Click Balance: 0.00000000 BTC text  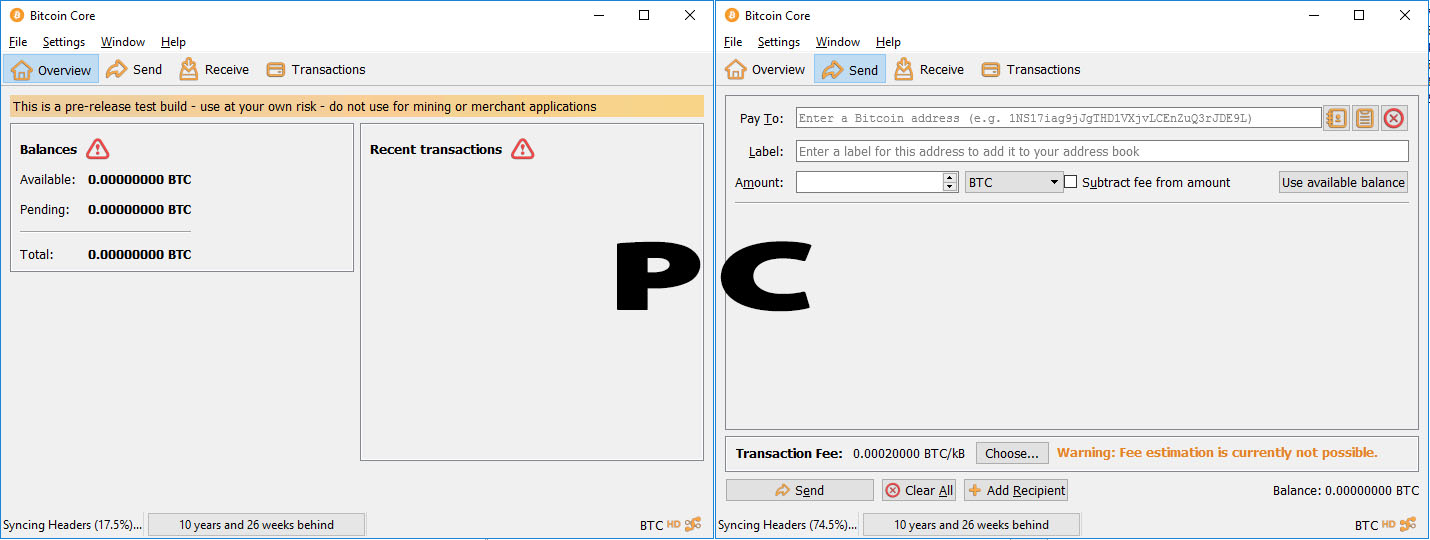(x=1346, y=491)
